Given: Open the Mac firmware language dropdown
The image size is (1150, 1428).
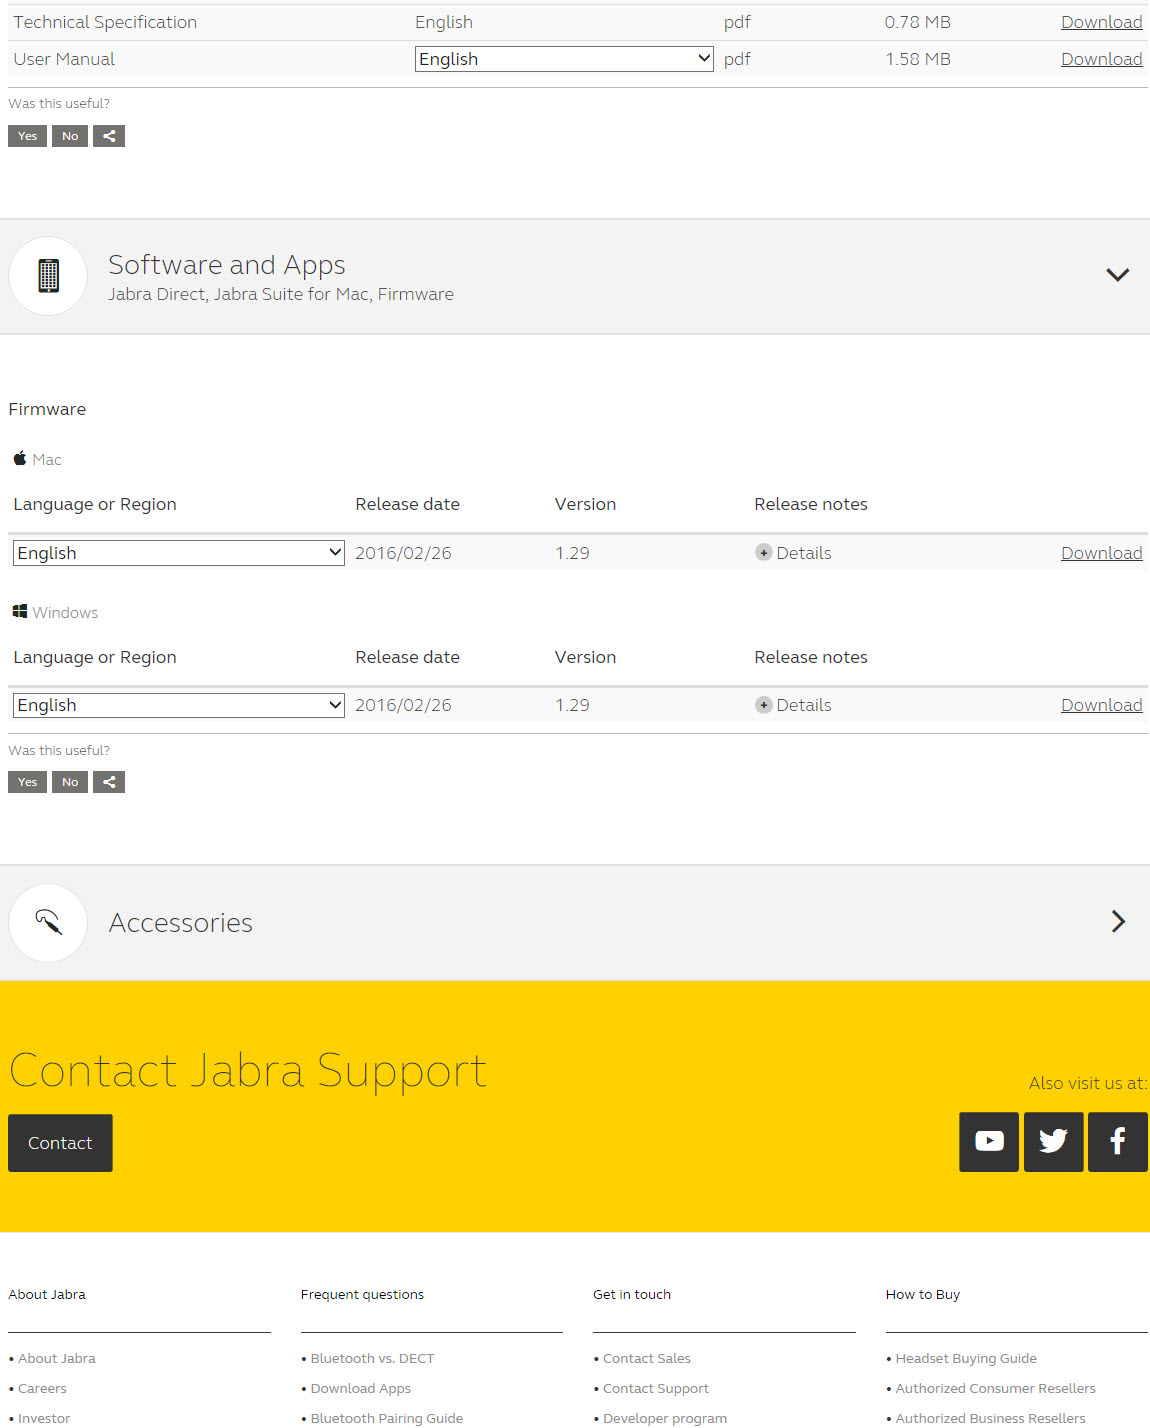Looking at the screenshot, I should coord(179,553).
